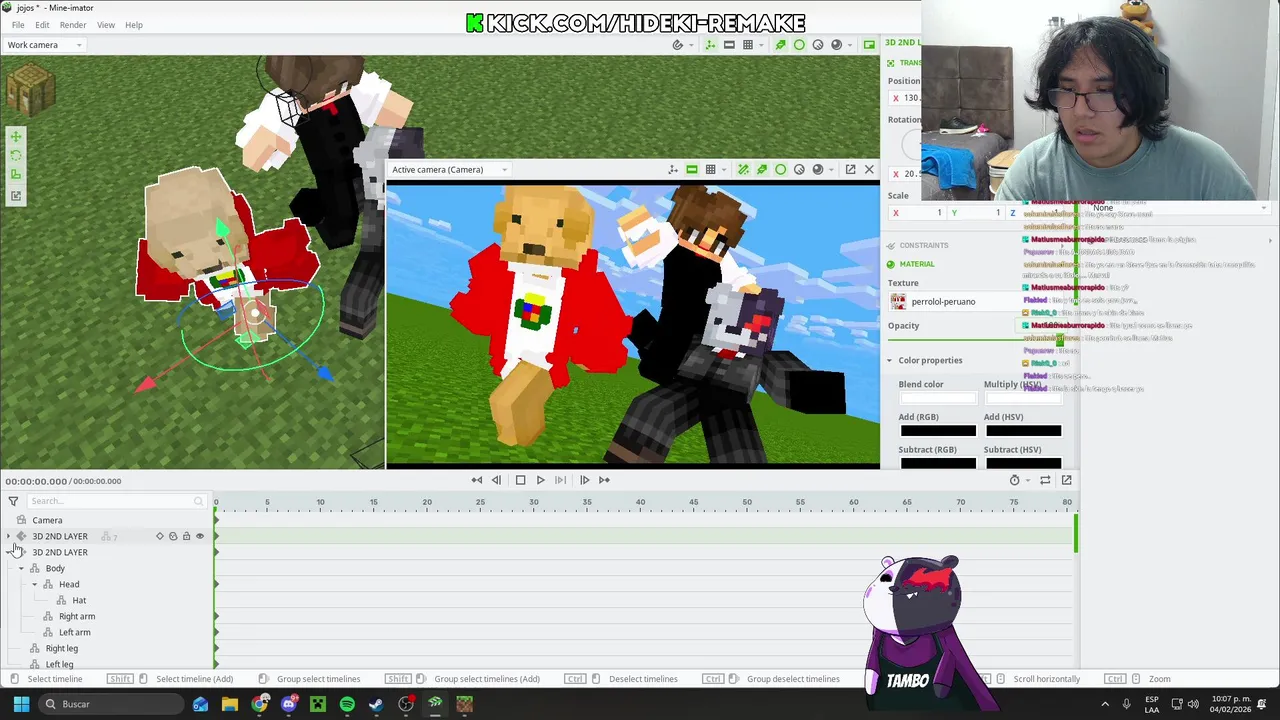Add keyframe diamond on 3D 2ND LAYER row
Viewport: 1280px width, 720px height.
pos(160,537)
